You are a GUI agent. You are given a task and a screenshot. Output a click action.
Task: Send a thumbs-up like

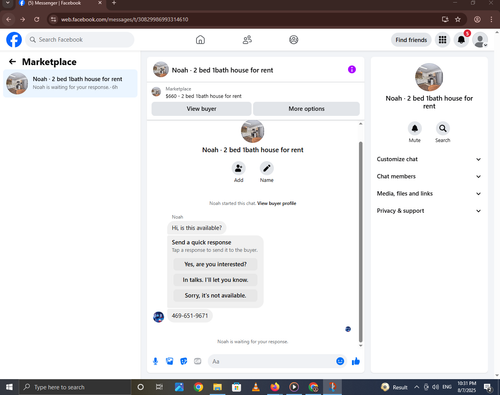(x=356, y=361)
